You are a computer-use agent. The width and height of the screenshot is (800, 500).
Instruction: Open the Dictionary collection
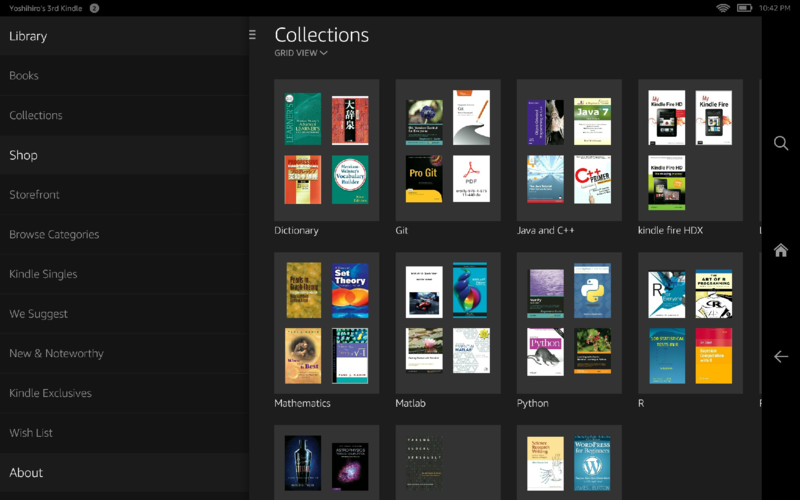[x=327, y=150]
